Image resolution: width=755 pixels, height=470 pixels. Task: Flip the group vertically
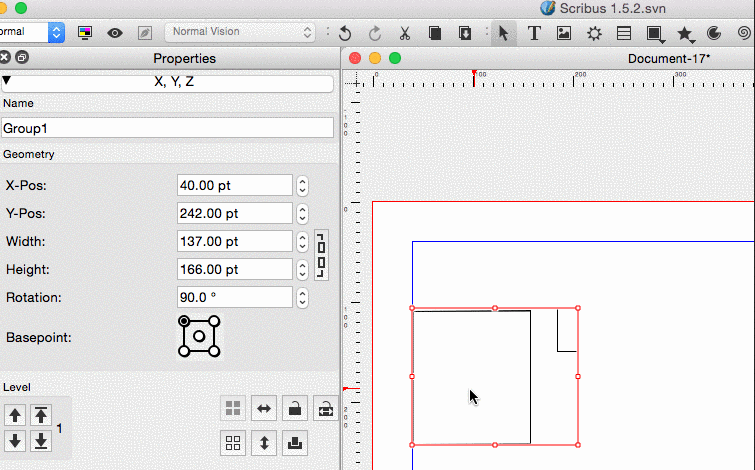point(264,442)
